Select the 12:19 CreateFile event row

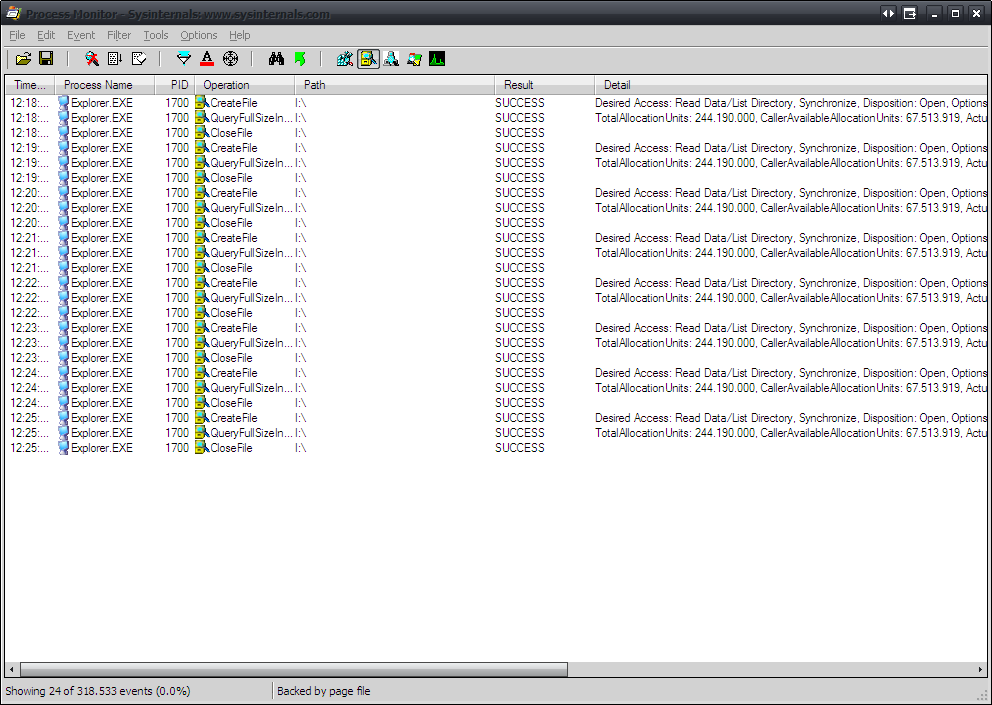click(x=496, y=148)
